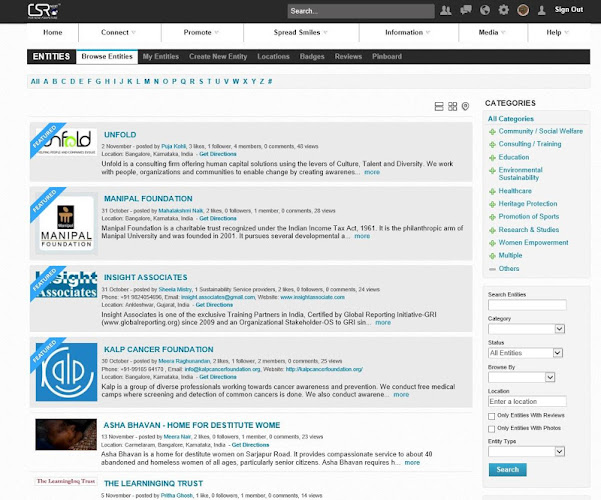
Task: Focus the Enter a location field
Action: (x=527, y=401)
